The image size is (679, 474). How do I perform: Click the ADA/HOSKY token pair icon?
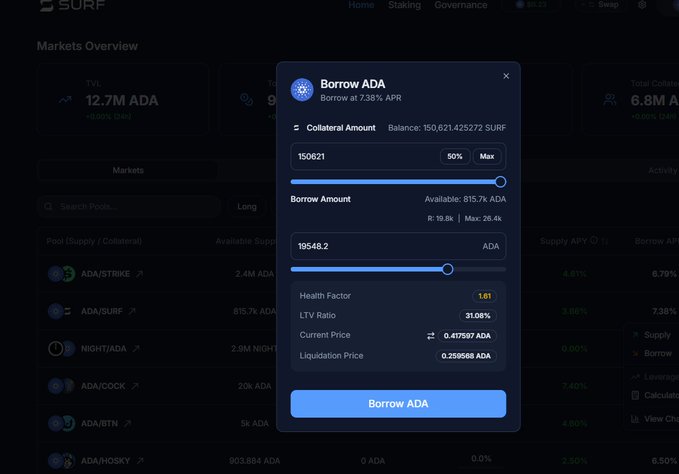(61, 461)
